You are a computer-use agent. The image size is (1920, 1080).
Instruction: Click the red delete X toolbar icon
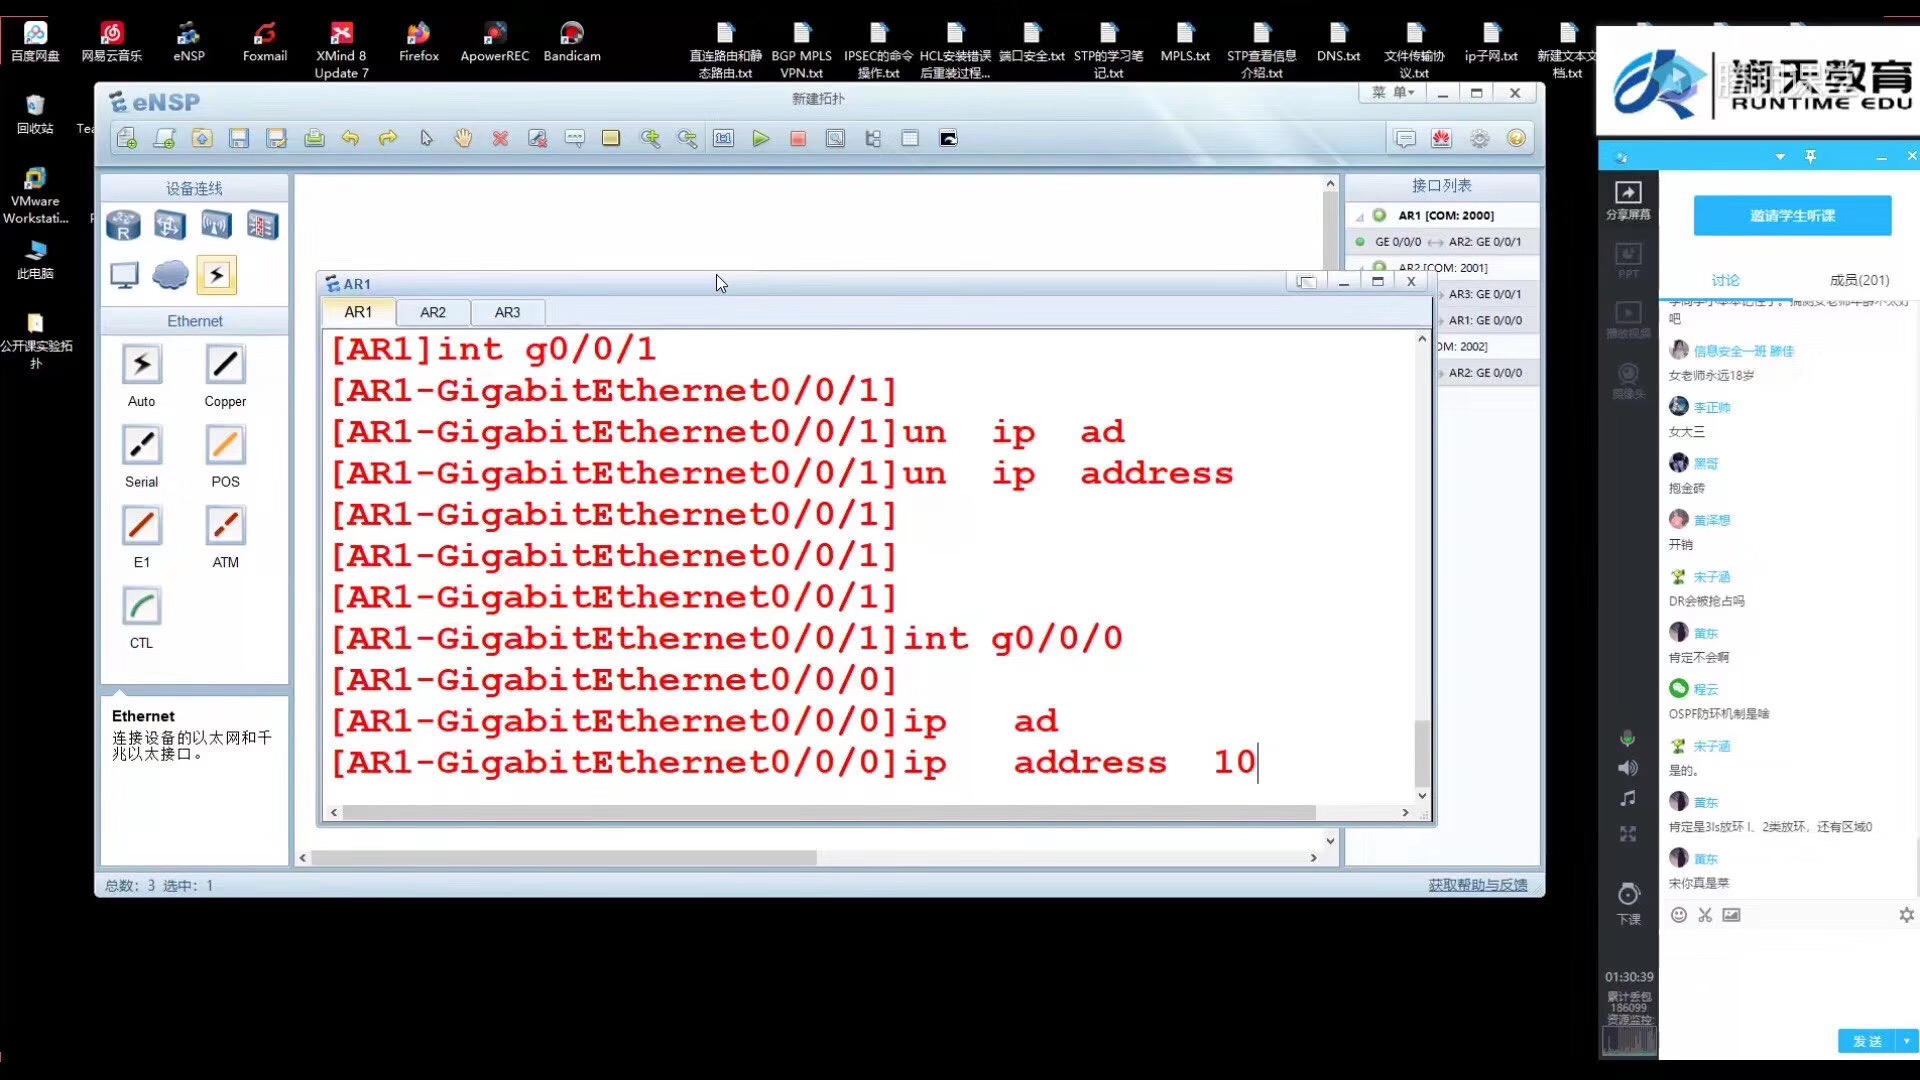[x=500, y=139]
